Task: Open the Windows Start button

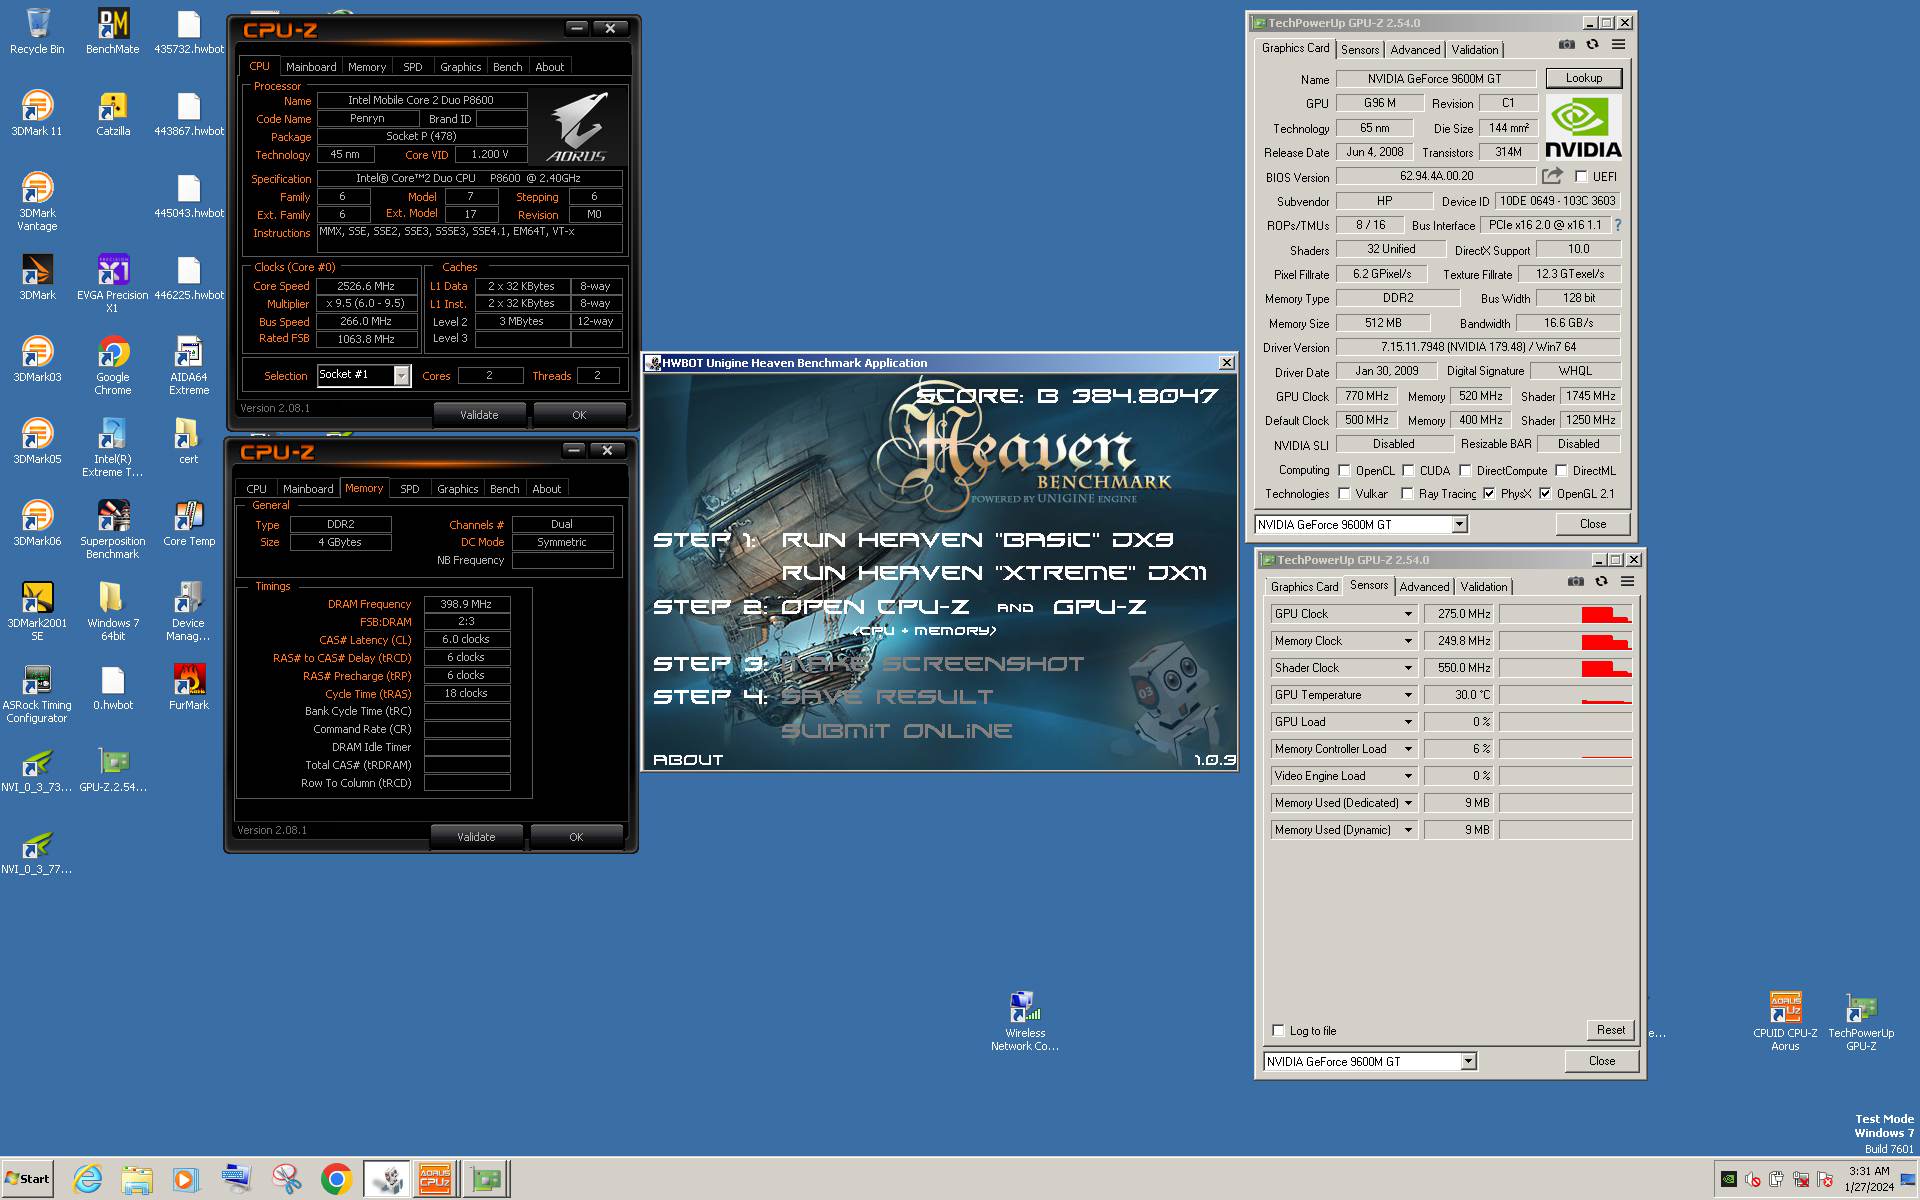Action: [27, 1179]
